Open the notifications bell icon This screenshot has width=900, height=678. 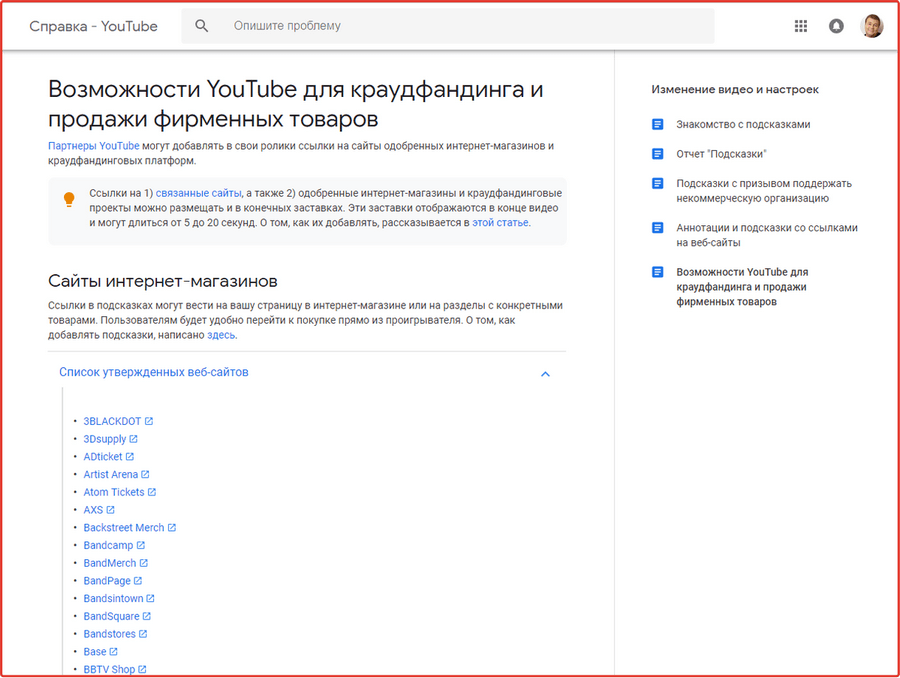[836, 26]
